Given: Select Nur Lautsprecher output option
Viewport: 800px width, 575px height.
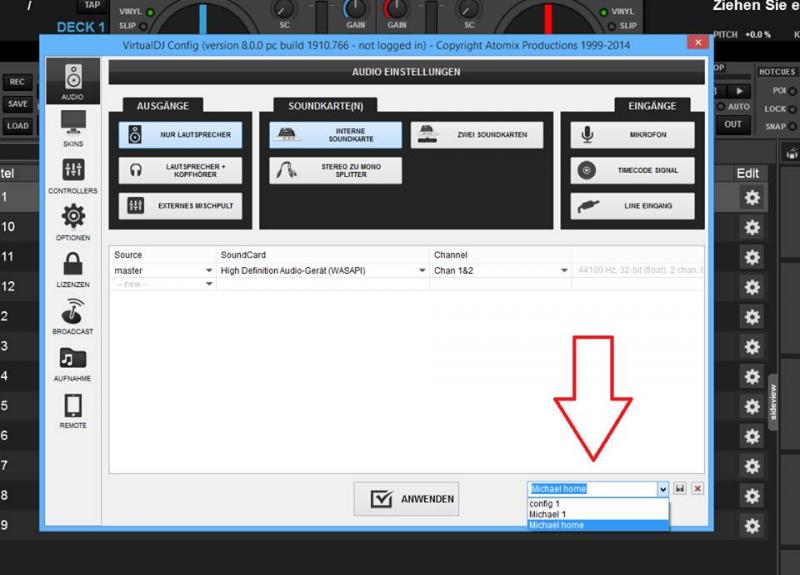Looking at the screenshot, I should pyautogui.click(x=180, y=135).
